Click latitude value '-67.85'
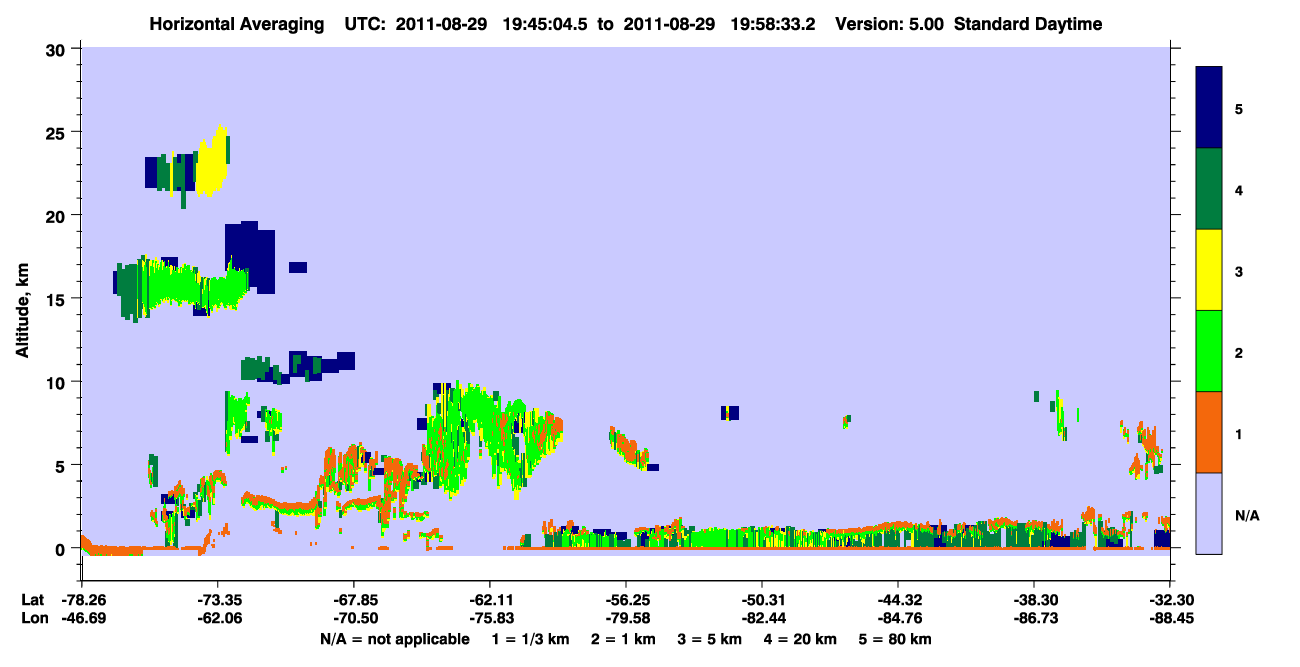1300x667 pixels. click(x=354, y=600)
